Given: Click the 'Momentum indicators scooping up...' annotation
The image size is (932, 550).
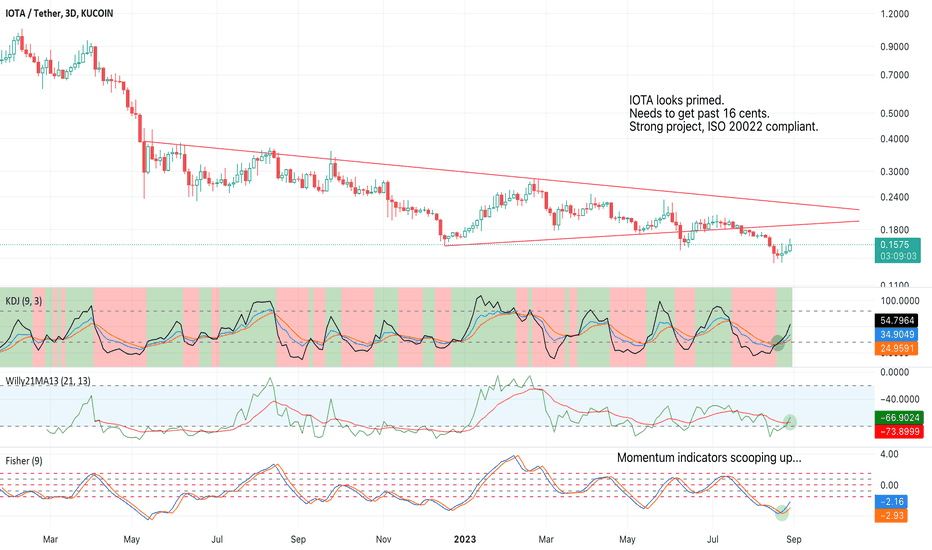Looking at the screenshot, I should click(x=709, y=457).
